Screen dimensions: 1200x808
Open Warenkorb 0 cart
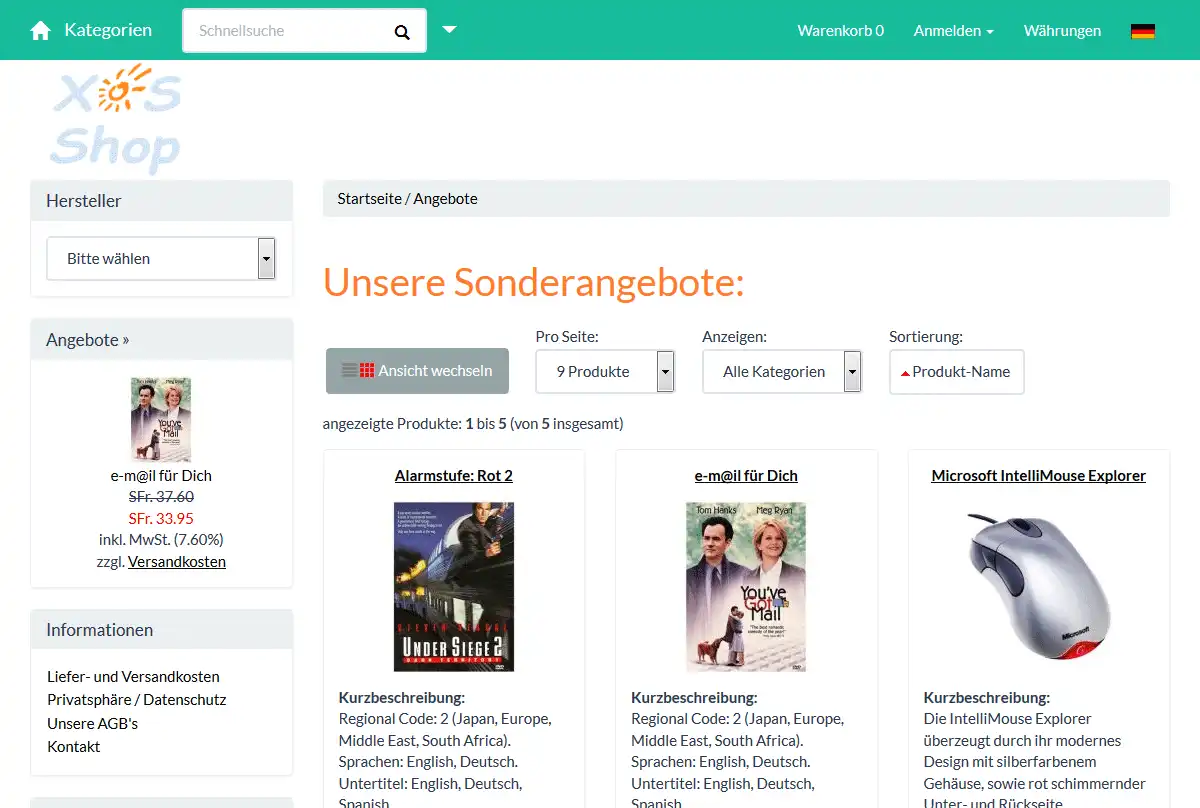point(840,31)
